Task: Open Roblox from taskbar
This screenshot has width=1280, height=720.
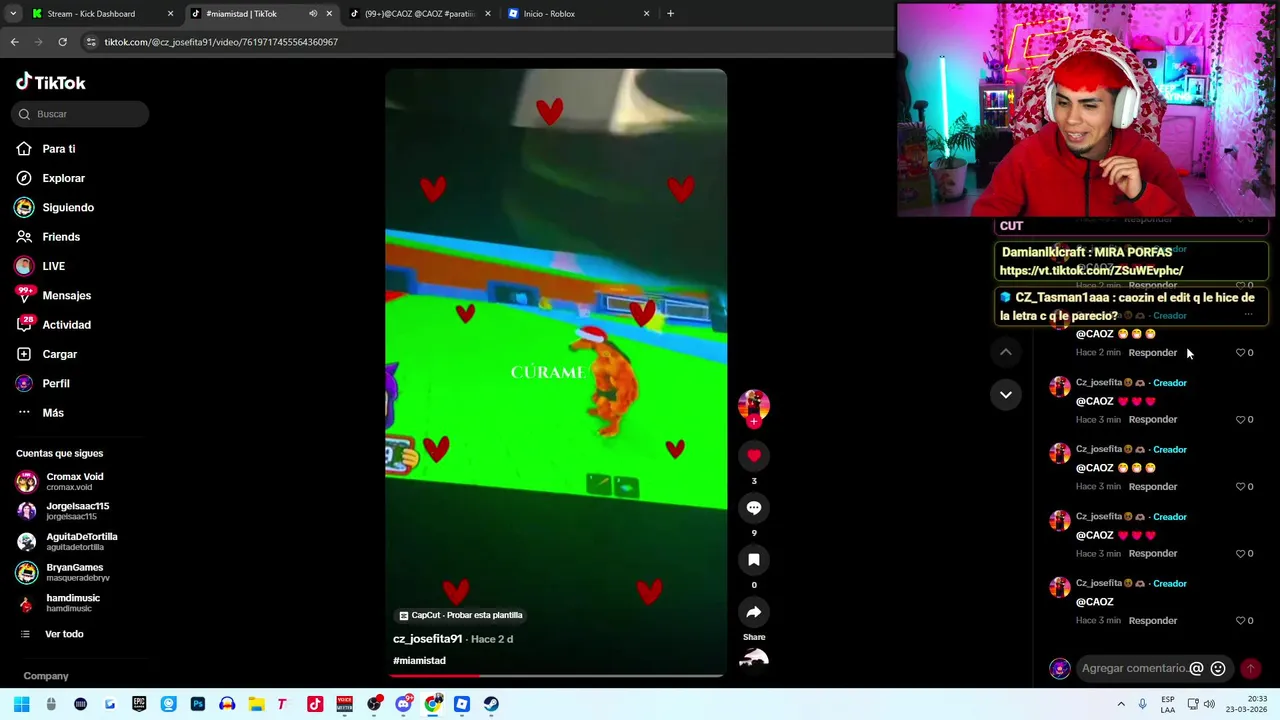Action: [462, 704]
